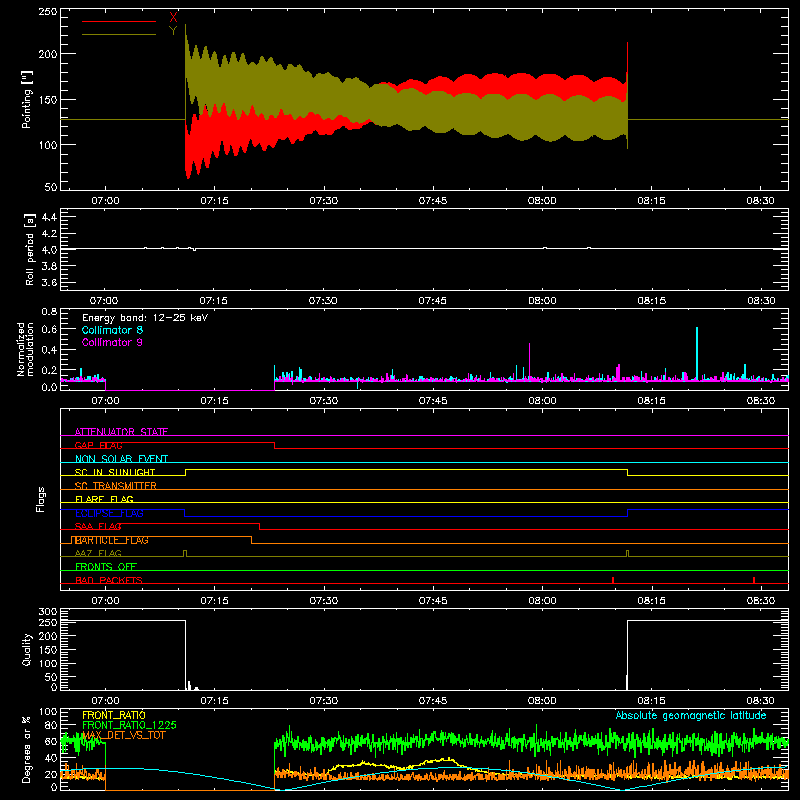
Task: Click the Absolute geomagnetic latitude label
Action: pyautogui.click(x=691, y=715)
